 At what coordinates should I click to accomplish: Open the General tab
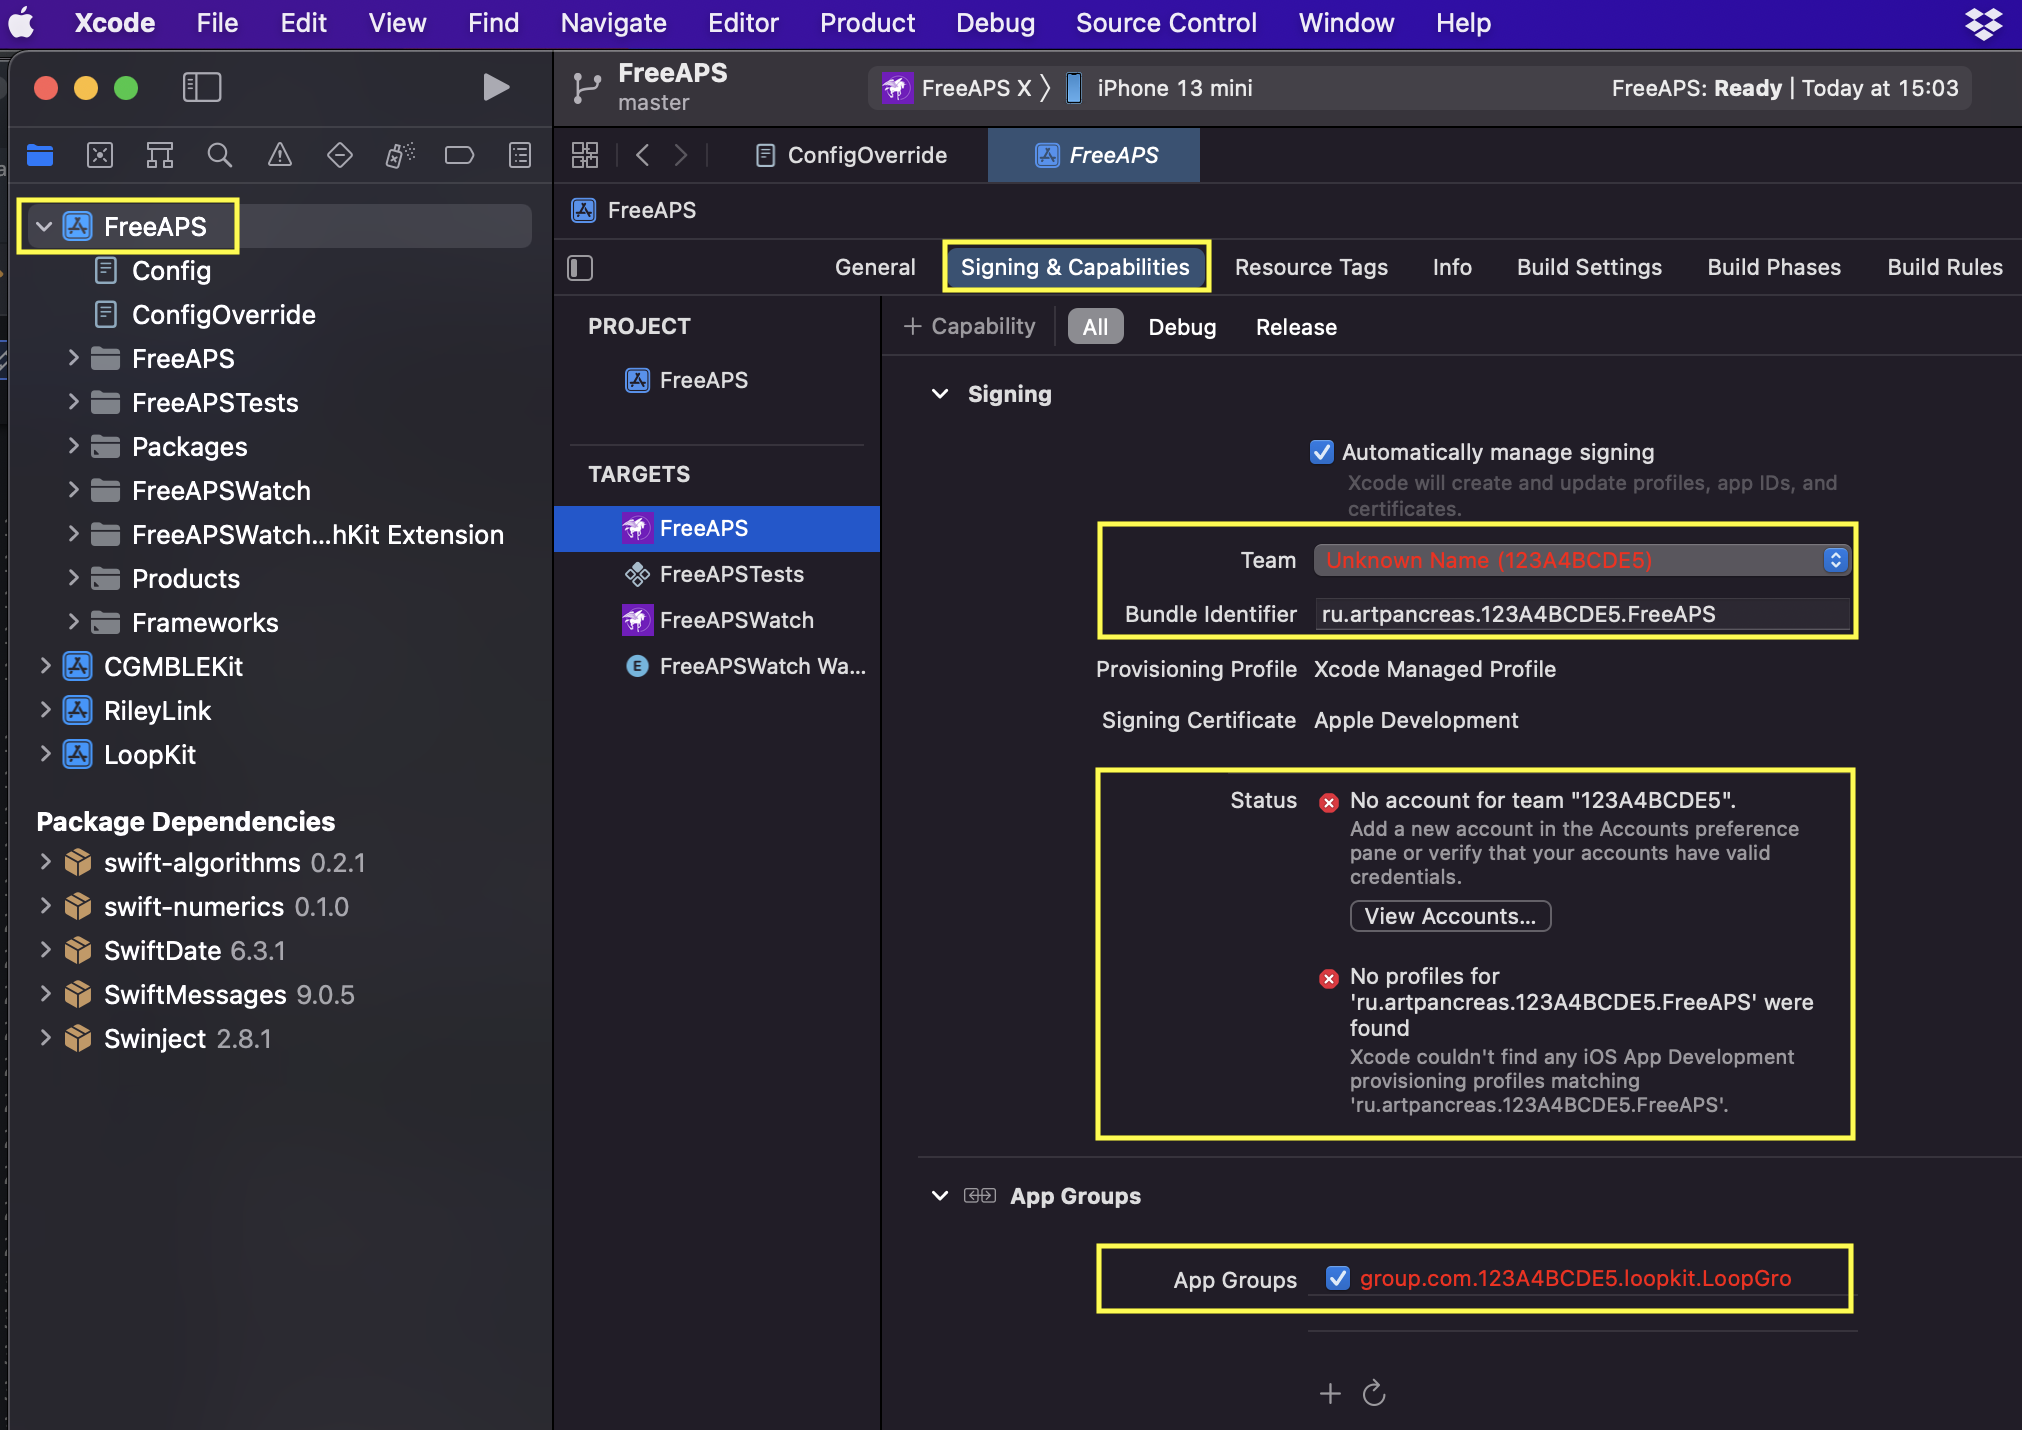(x=875, y=267)
